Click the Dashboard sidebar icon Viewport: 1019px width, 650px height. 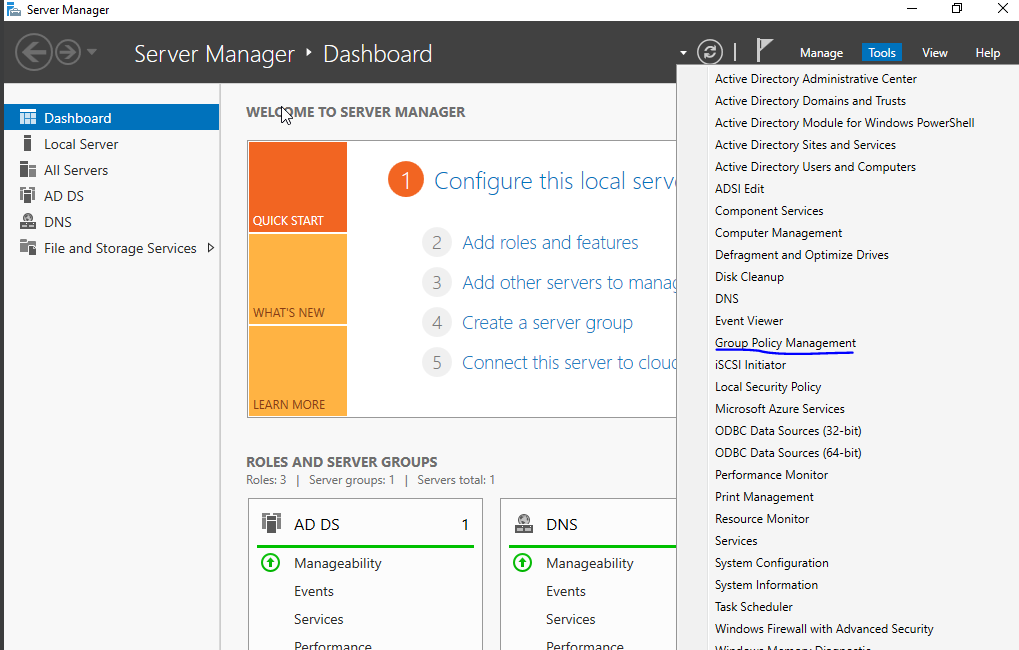click(x=28, y=117)
